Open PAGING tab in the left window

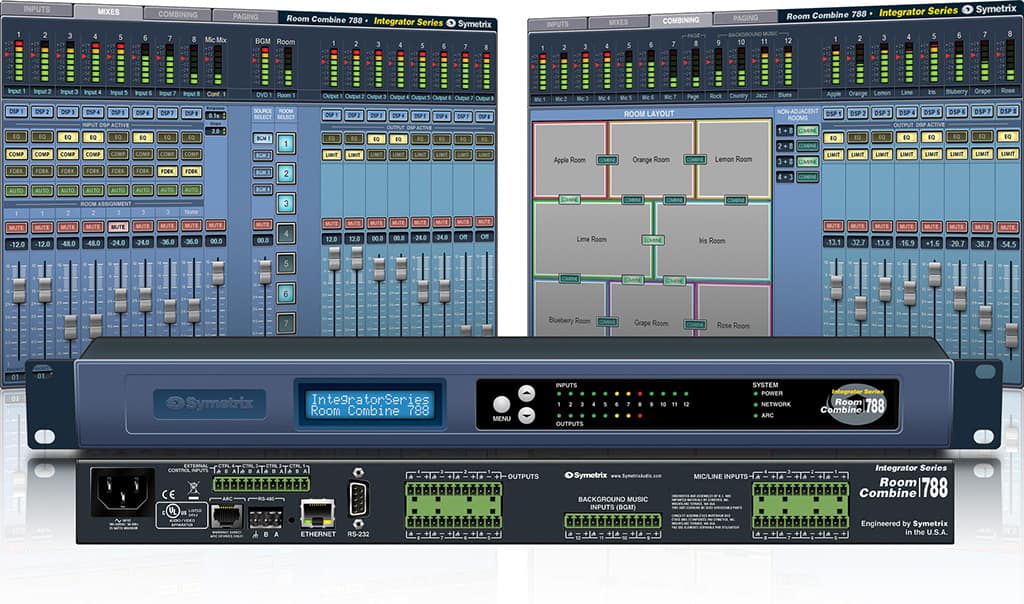tap(246, 17)
